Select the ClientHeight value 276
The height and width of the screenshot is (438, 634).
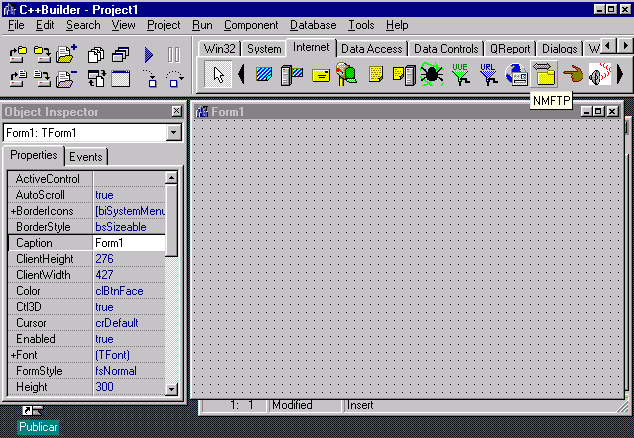click(129, 259)
